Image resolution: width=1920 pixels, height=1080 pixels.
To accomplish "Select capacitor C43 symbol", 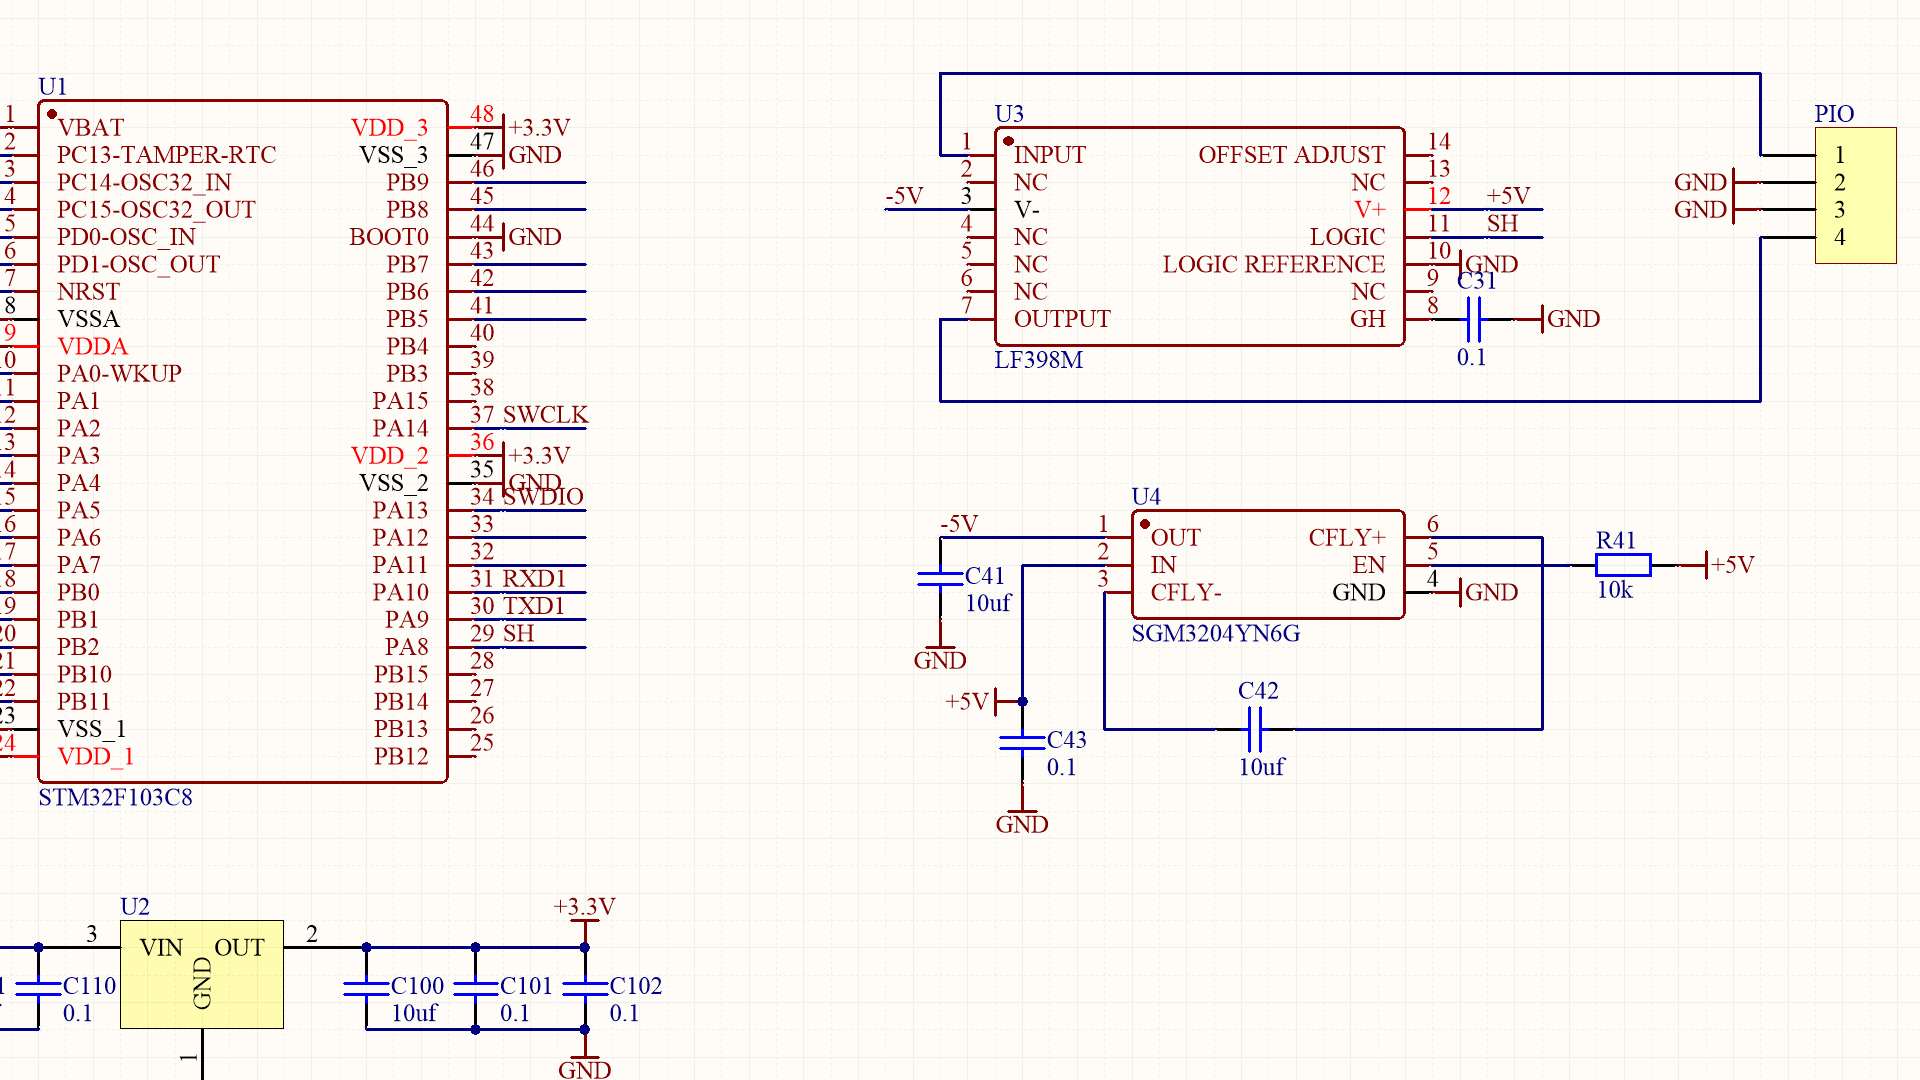I will (x=1022, y=742).
